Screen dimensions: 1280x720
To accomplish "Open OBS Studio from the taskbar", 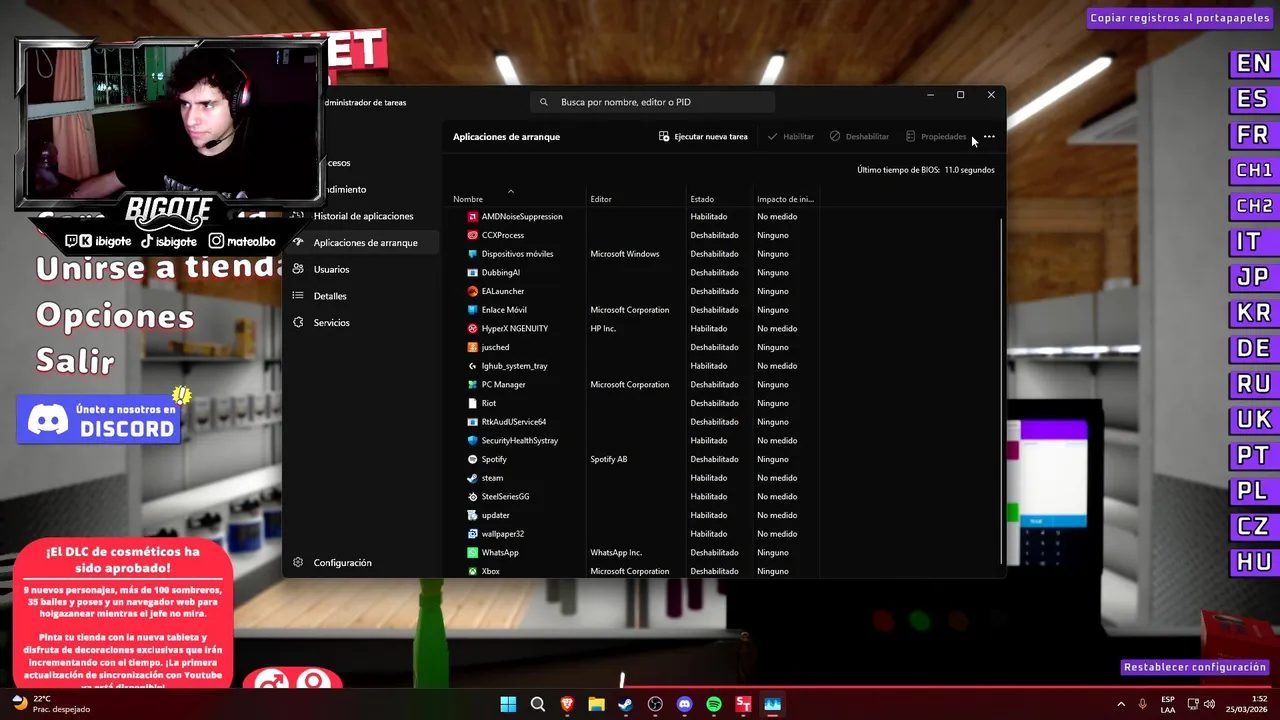I will (655, 704).
